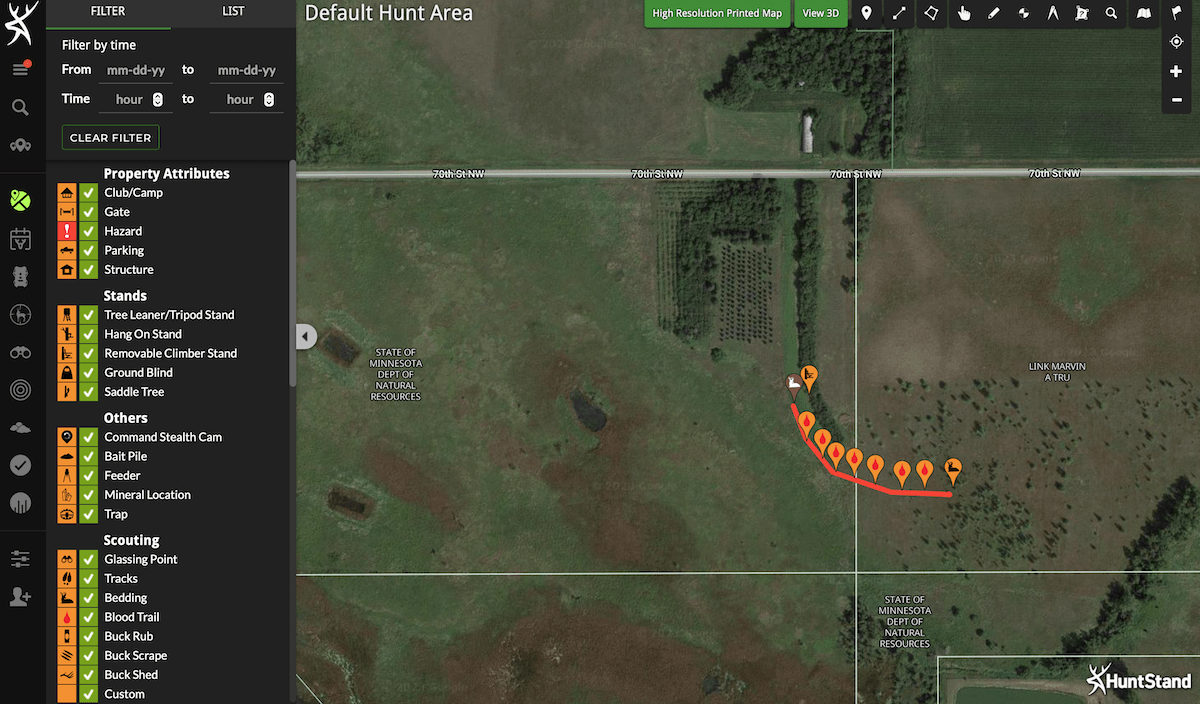The image size is (1200, 704).
Task: Switch to the LIST tab
Action: pos(233,13)
